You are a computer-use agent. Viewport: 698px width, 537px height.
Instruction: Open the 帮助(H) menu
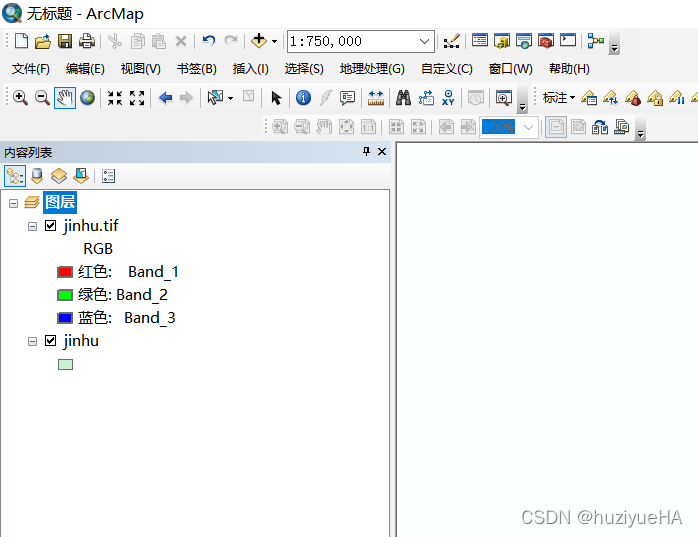tap(569, 69)
